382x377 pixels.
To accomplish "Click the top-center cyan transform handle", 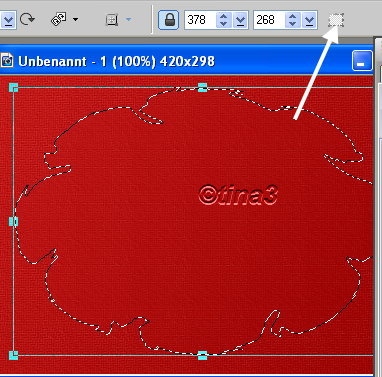I will (x=202, y=88).
